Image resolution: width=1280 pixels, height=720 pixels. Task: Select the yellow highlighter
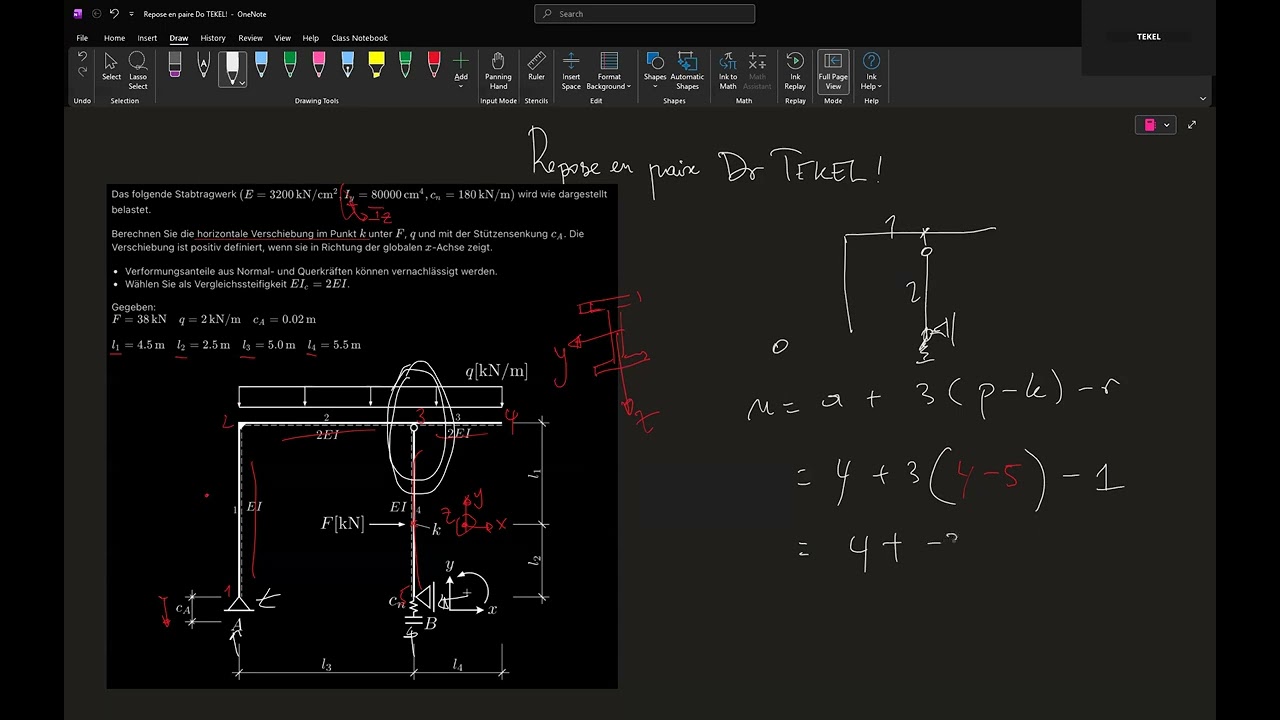tap(376, 66)
